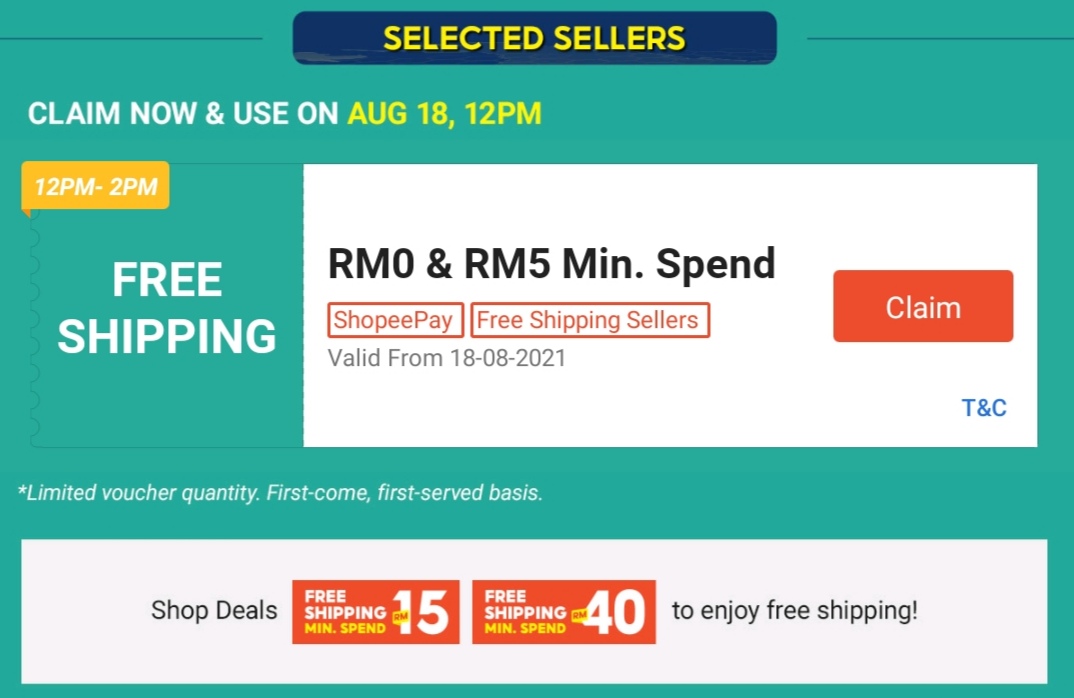Tap the teal FREE SHIPPING voucher stub
Viewport: 1074px width, 698px height.
pos(167,308)
